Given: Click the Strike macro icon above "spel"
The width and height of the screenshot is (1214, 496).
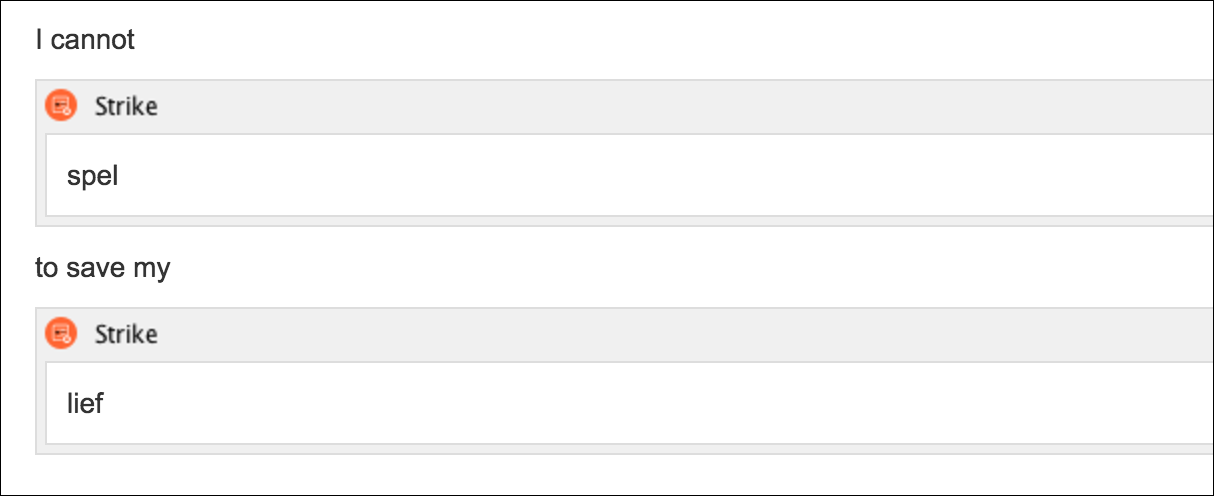Looking at the screenshot, I should pos(62,105).
